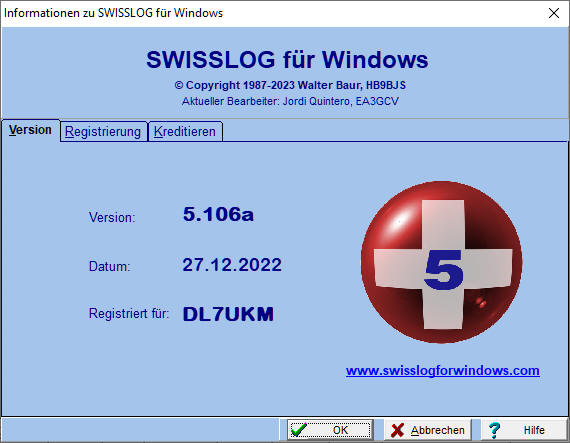
Task: Click the blue question mark Hilfe icon
Action: click(494, 430)
